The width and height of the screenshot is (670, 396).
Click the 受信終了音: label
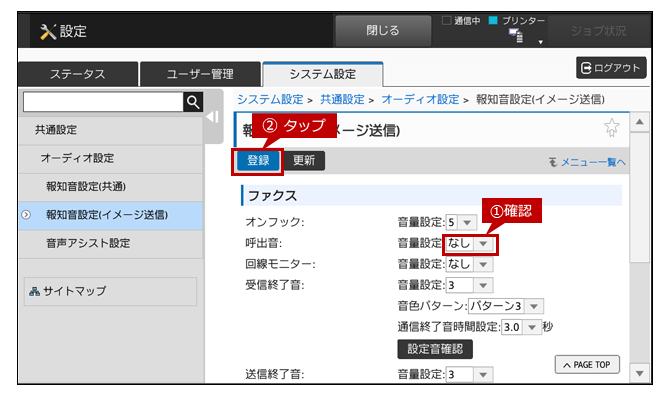[x=275, y=285]
